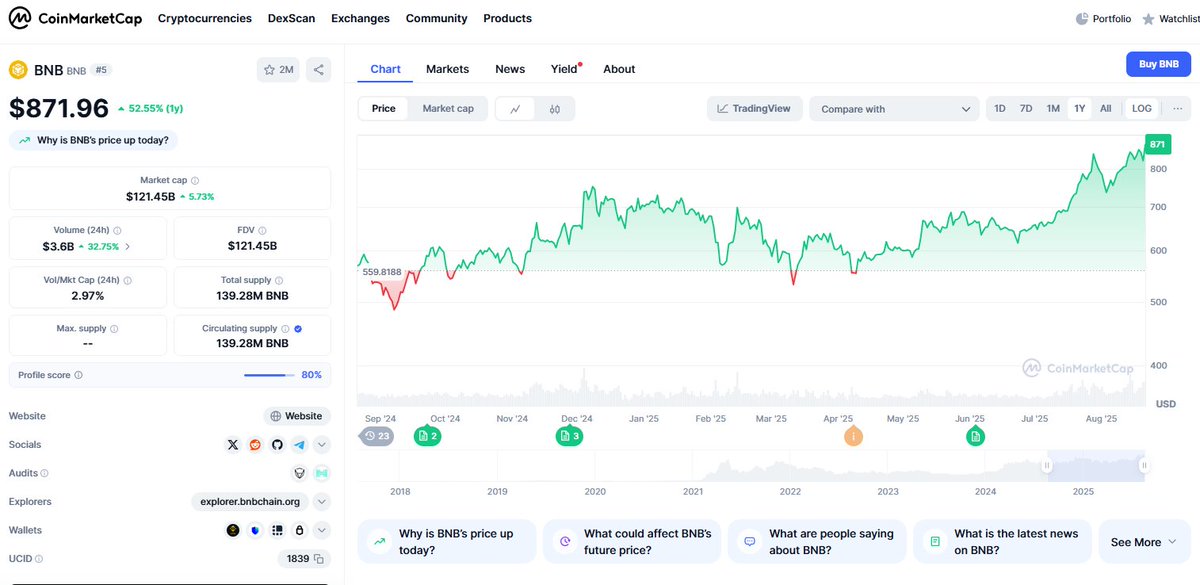Grab the right range slider handle
This screenshot has width=1200, height=585.
coord(1144,465)
